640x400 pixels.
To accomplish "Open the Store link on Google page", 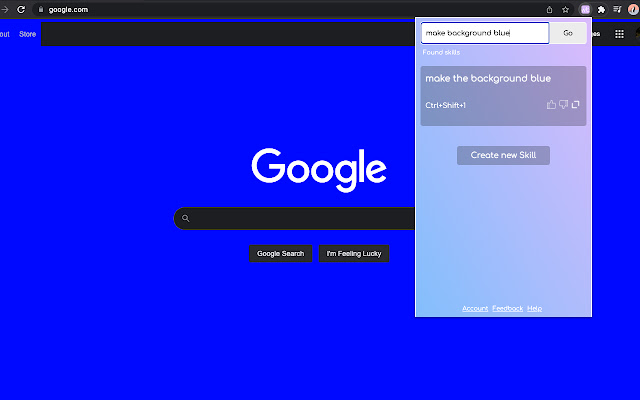I will (27, 34).
